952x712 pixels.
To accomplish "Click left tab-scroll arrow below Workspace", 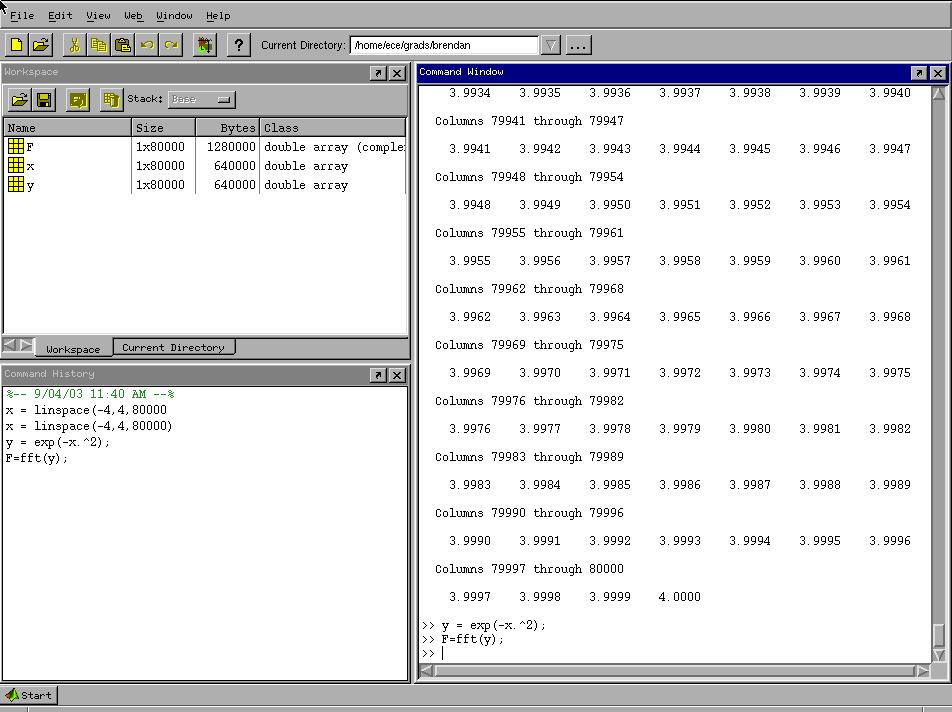I will pos(10,345).
